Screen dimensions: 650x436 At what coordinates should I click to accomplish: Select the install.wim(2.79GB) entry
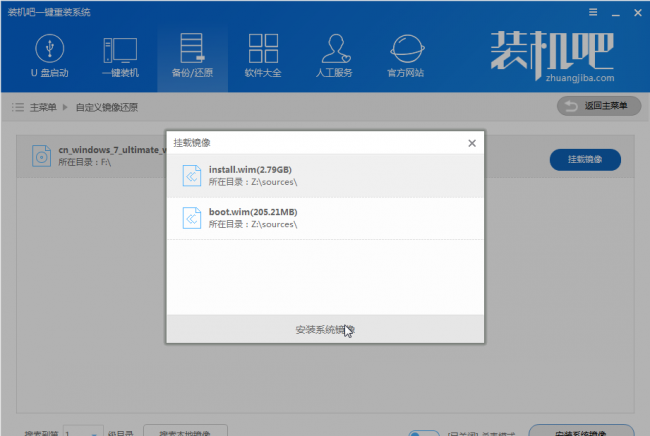point(325,176)
